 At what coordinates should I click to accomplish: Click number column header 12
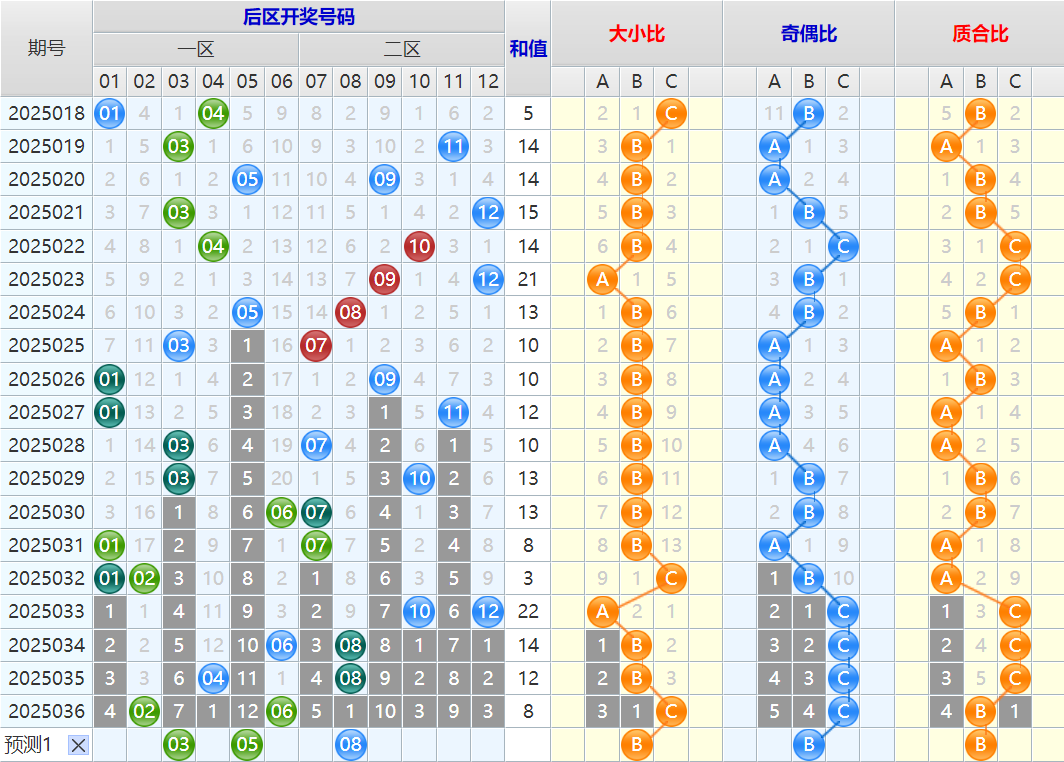[x=488, y=81]
